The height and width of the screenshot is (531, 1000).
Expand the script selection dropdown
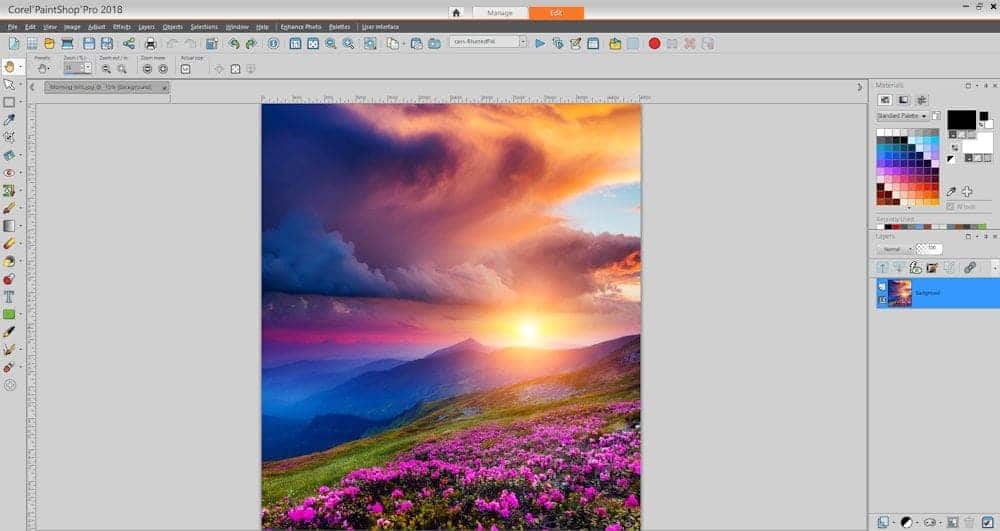[x=522, y=42]
